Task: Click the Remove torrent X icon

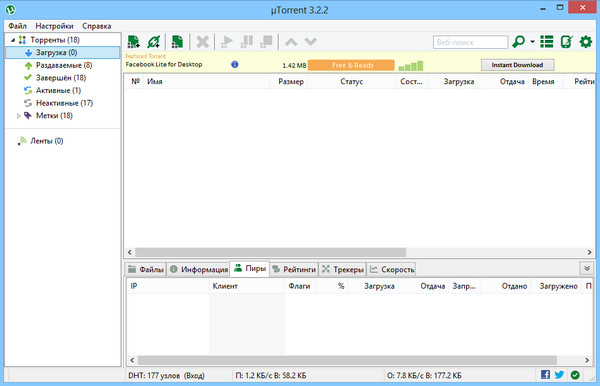Action: 202,42
